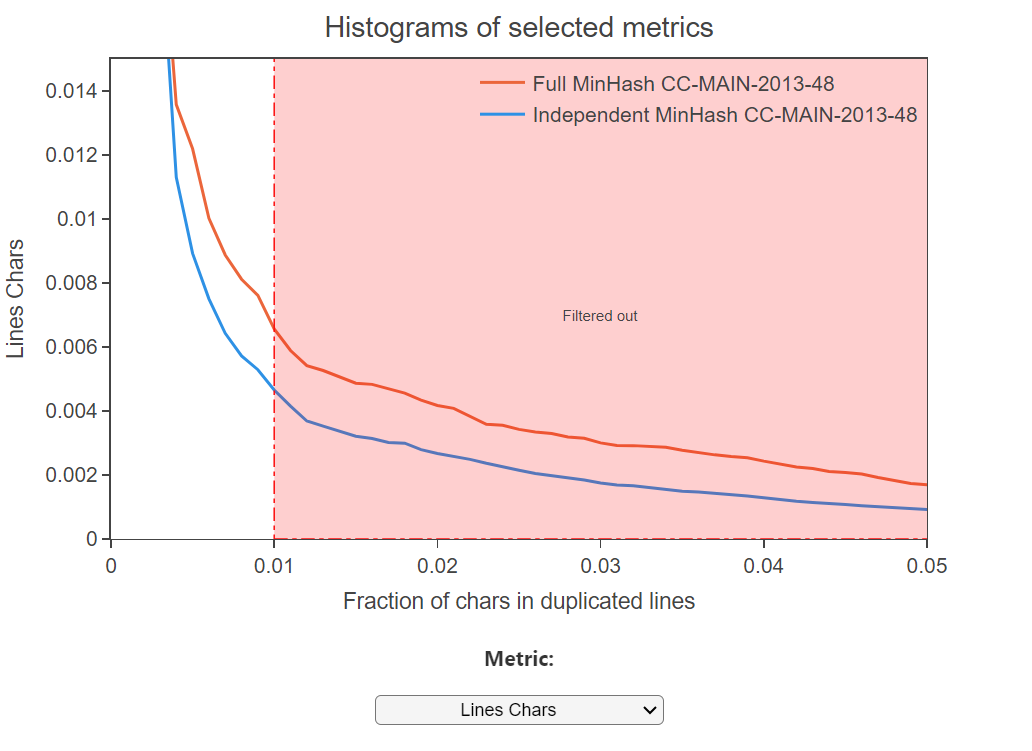Click the 0.014 tick label on the y-axis

[x=72, y=92]
